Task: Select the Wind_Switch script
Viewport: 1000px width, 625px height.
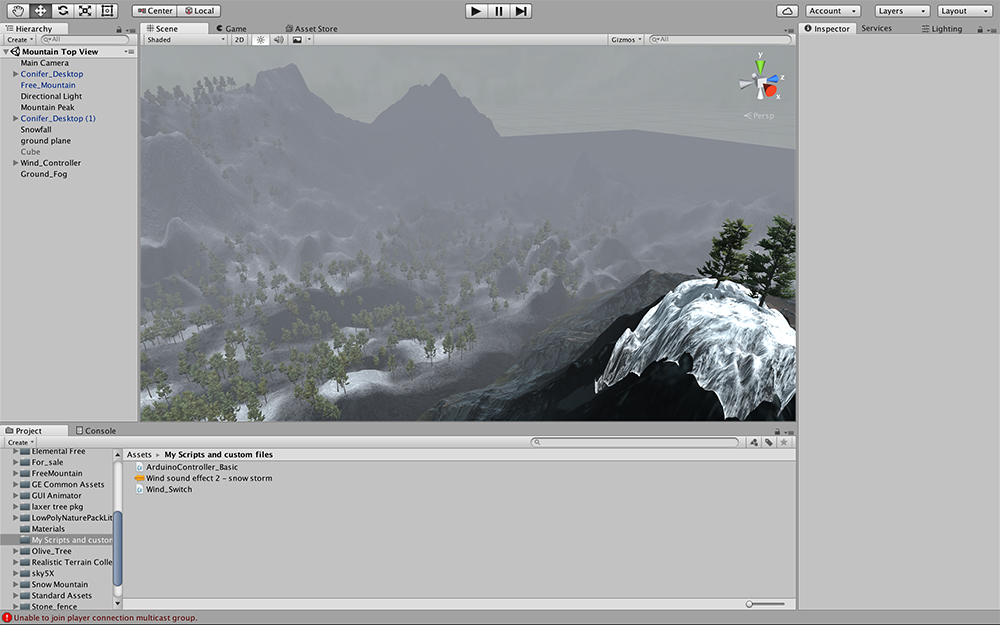Action: click(x=164, y=489)
